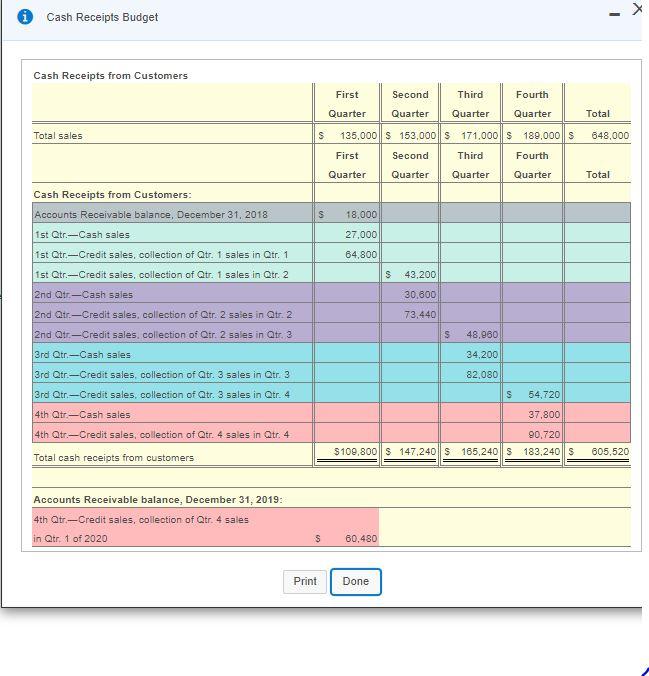
Task: Select Accounts Receivable balance, December 31, 2018 row
Action: pos(331,214)
